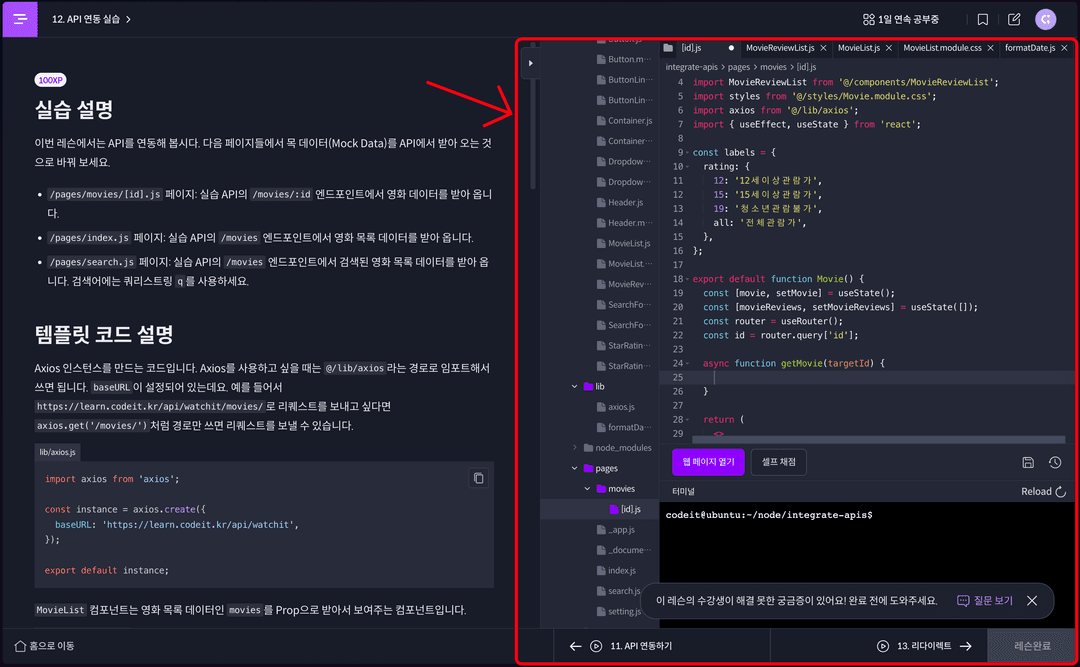Switch to the MovieList.js tab

pyautogui.click(x=859, y=48)
